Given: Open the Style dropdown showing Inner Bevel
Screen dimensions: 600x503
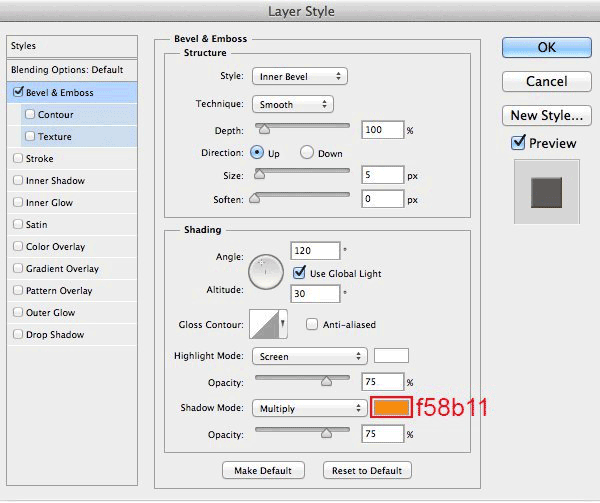Looking at the screenshot, I should point(300,77).
